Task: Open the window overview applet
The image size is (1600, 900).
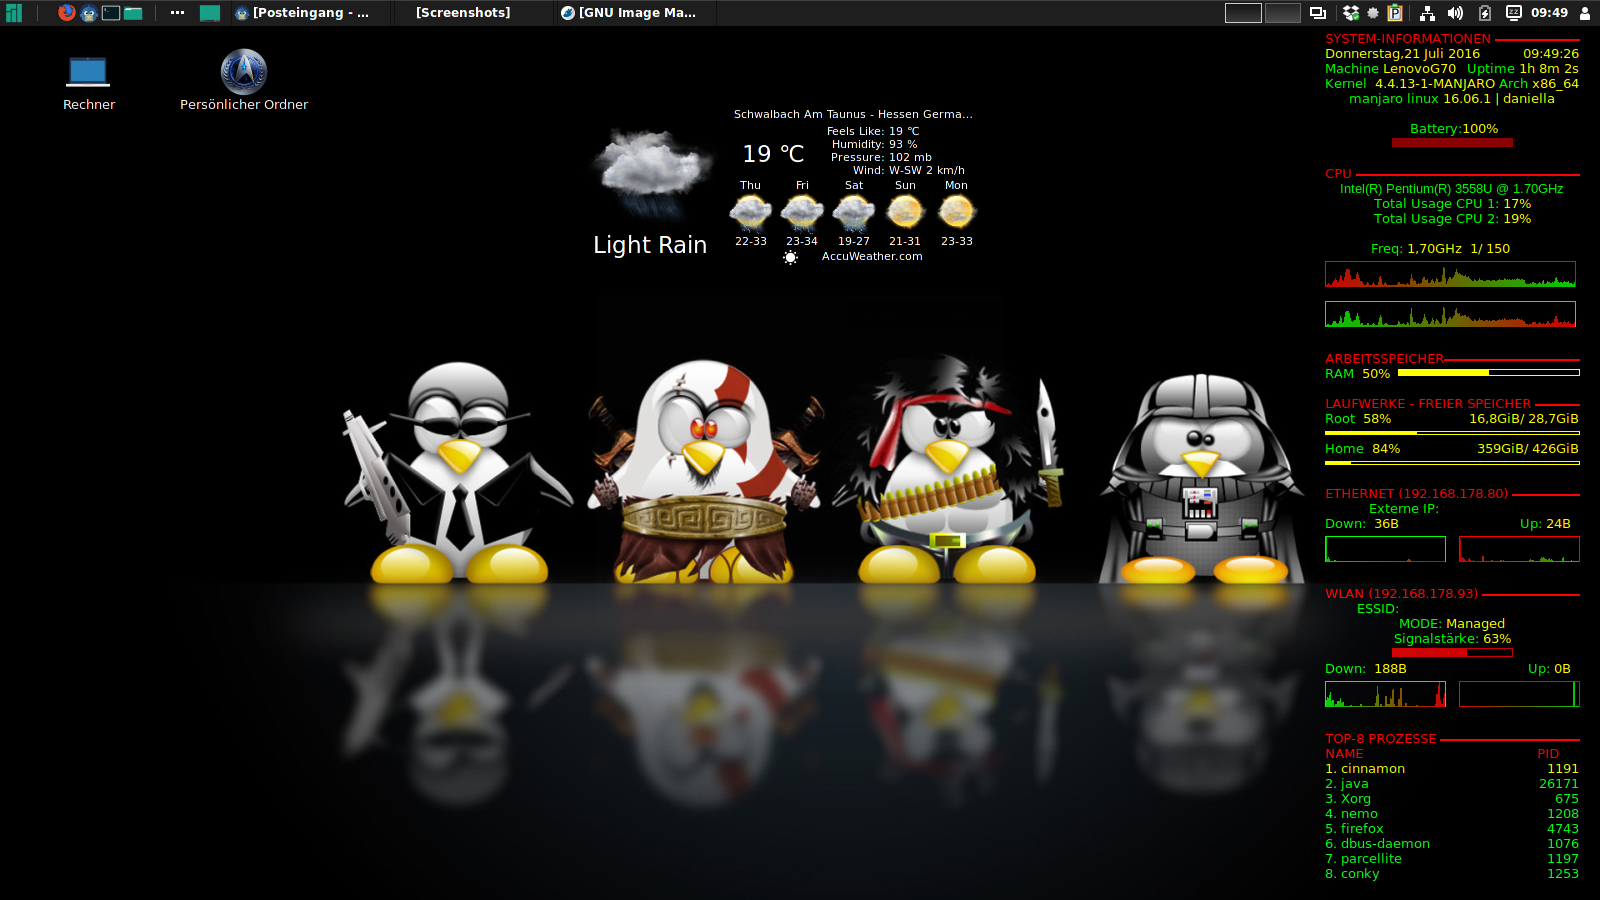Action: [x=1318, y=13]
